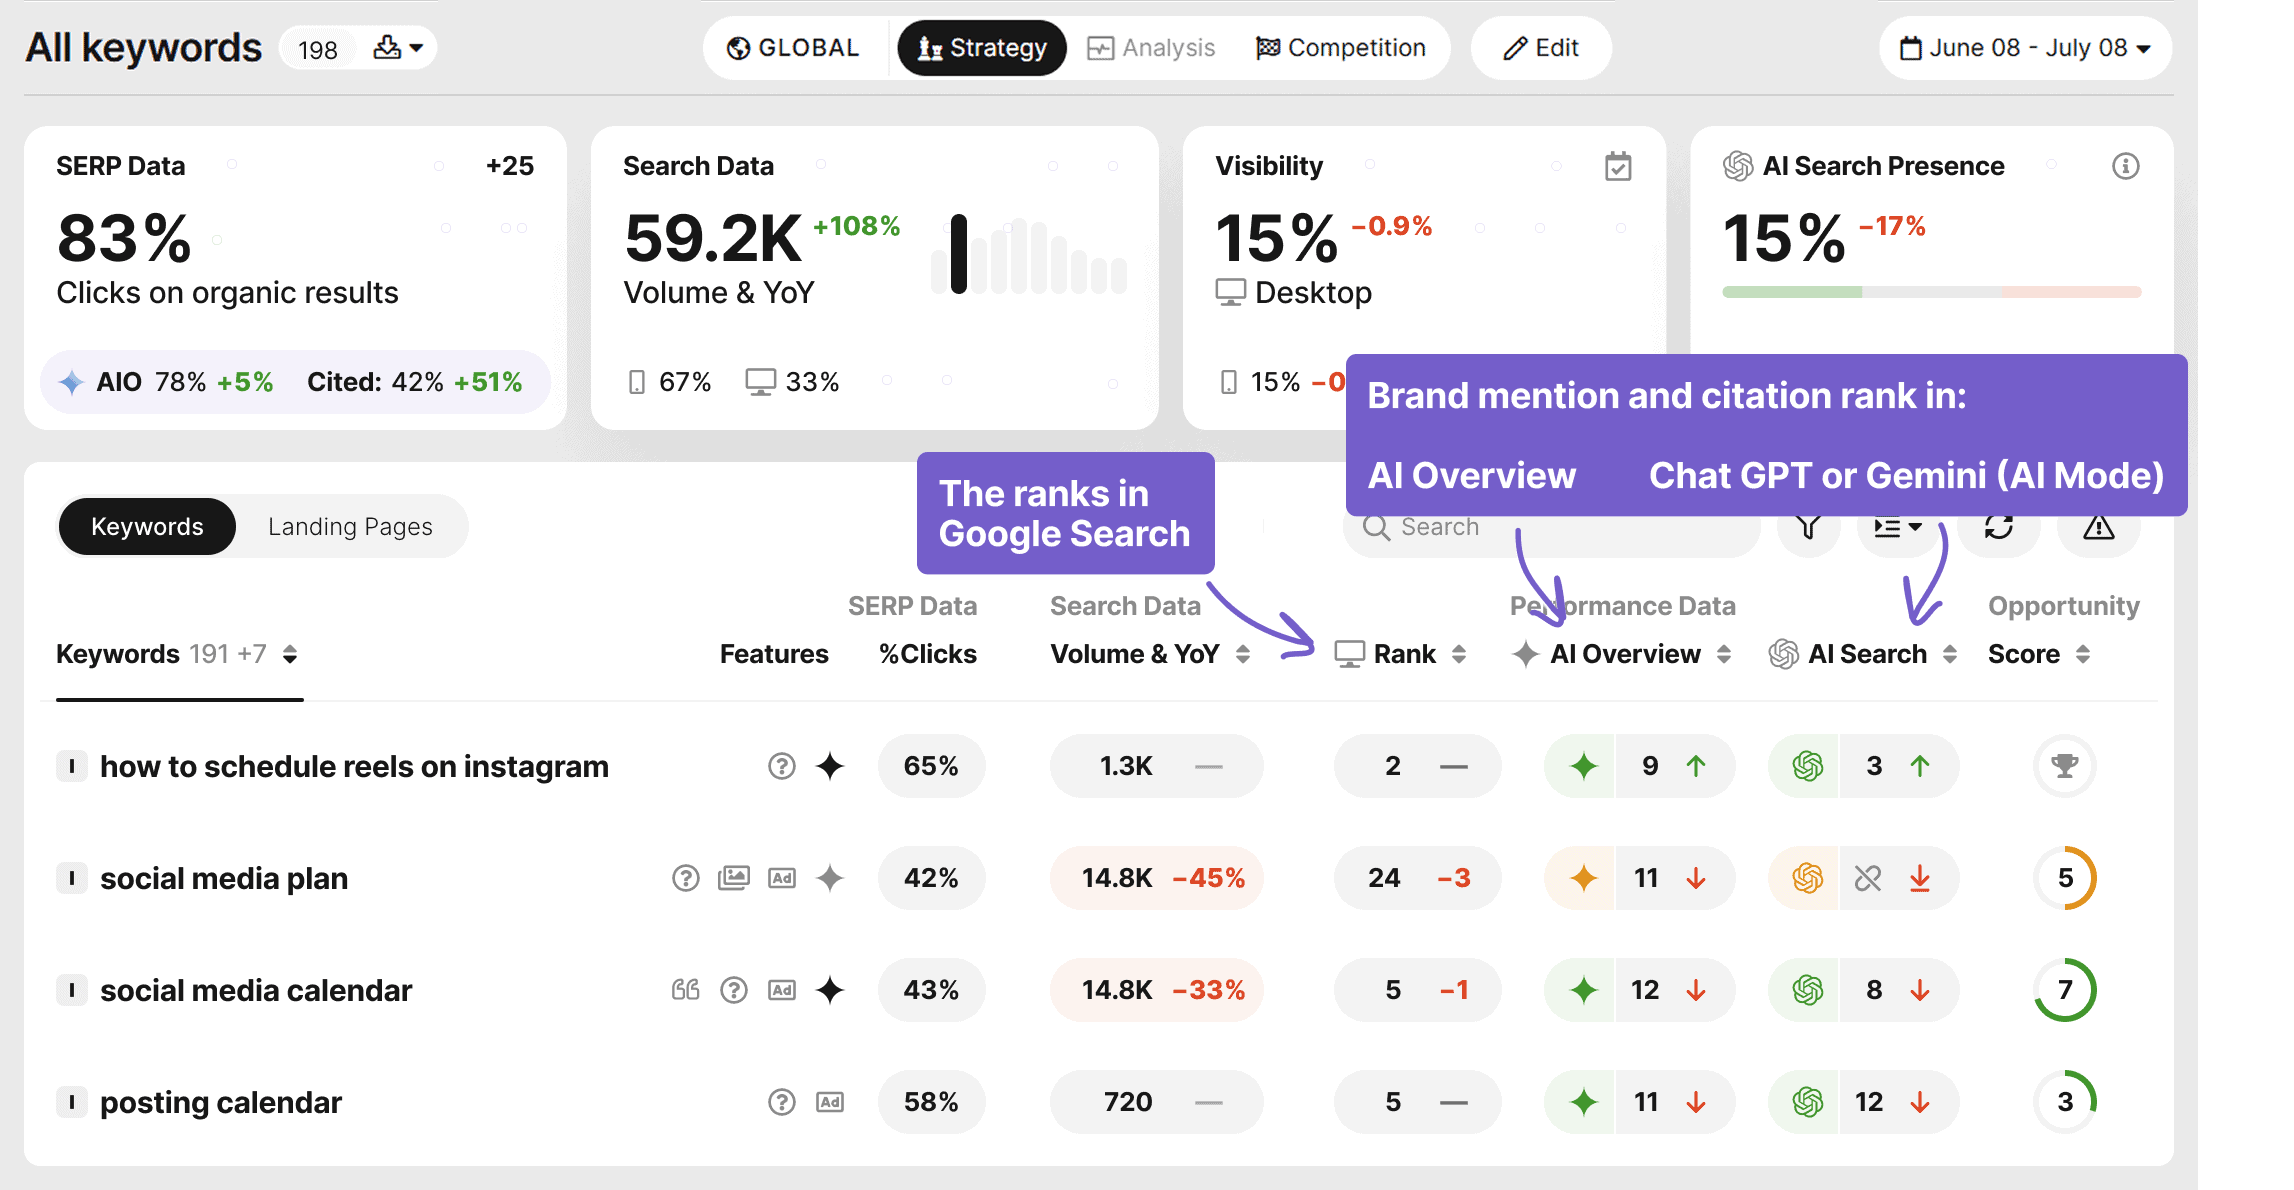Screen dimensions: 2294x1190
Task: Switch to the Strategy tab
Action: coord(982,48)
